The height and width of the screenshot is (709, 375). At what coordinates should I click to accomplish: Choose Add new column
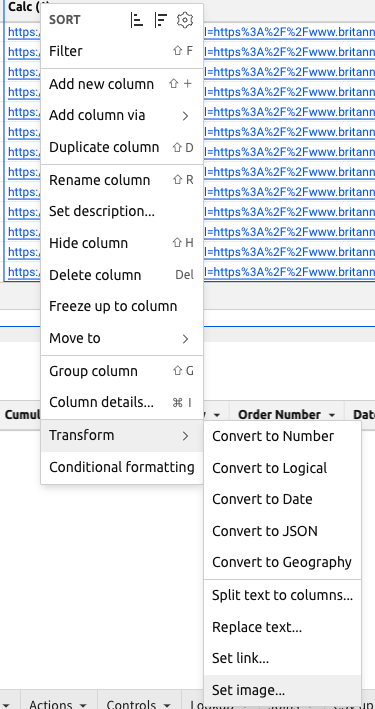point(122,84)
